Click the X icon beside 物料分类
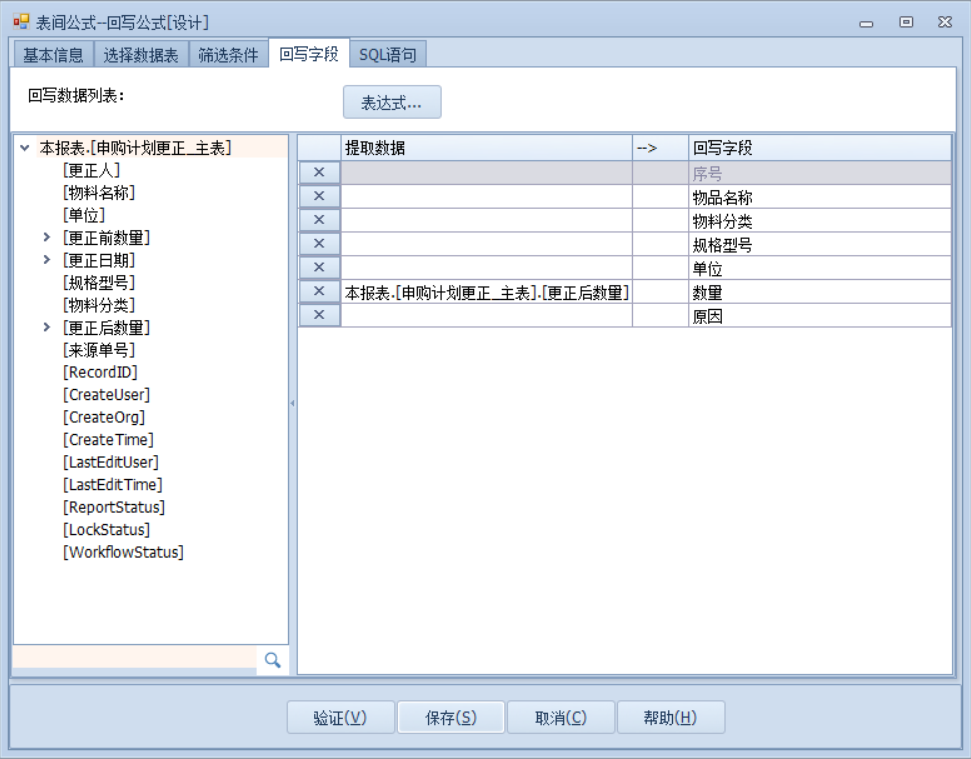This screenshot has height=759, width=971. point(319,221)
